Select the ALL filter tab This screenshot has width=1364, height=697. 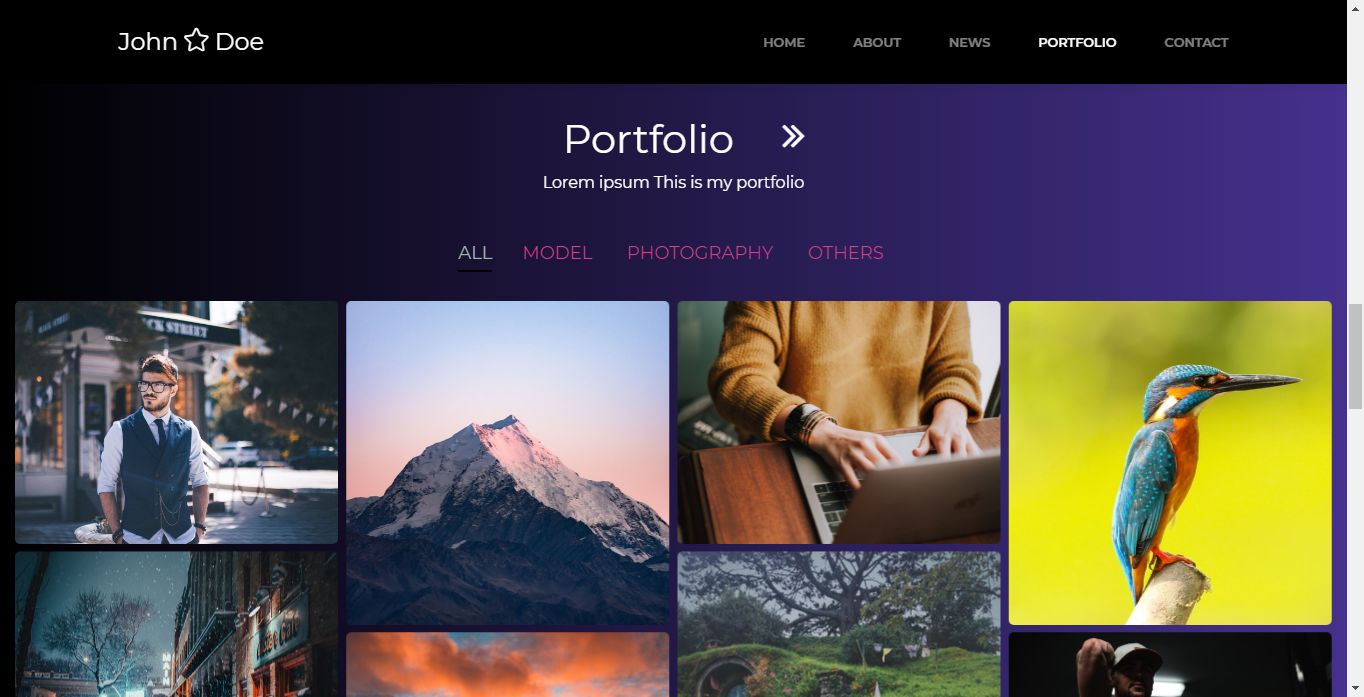coord(475,253)
